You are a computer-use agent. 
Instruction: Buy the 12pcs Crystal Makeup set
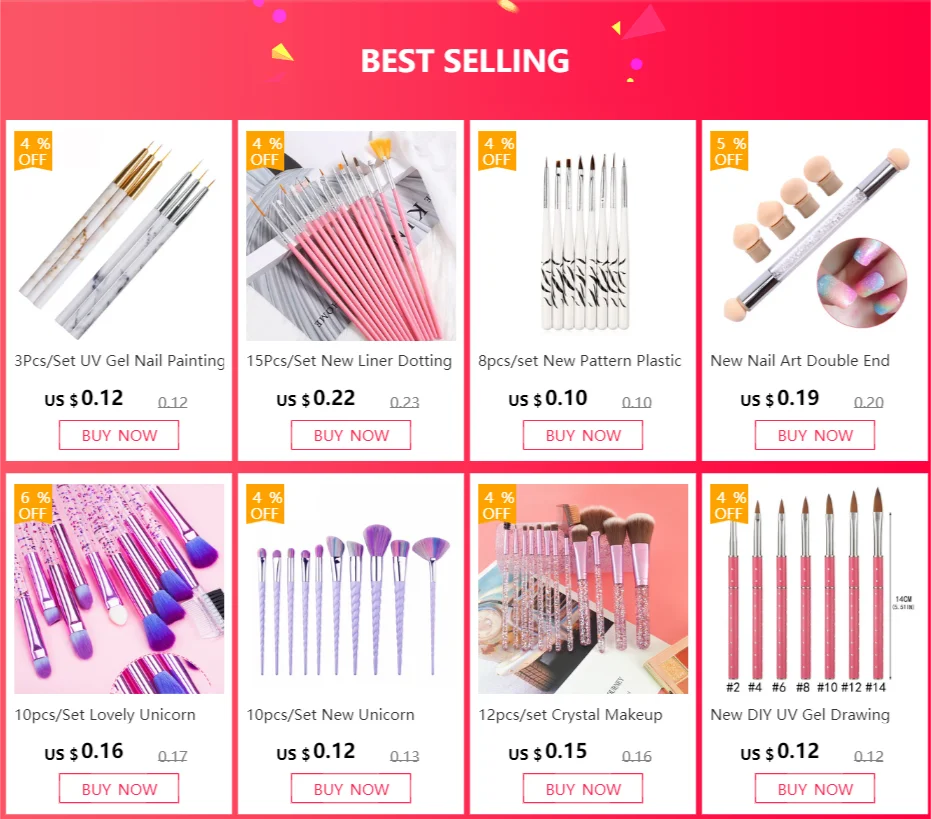coord(583,789)
